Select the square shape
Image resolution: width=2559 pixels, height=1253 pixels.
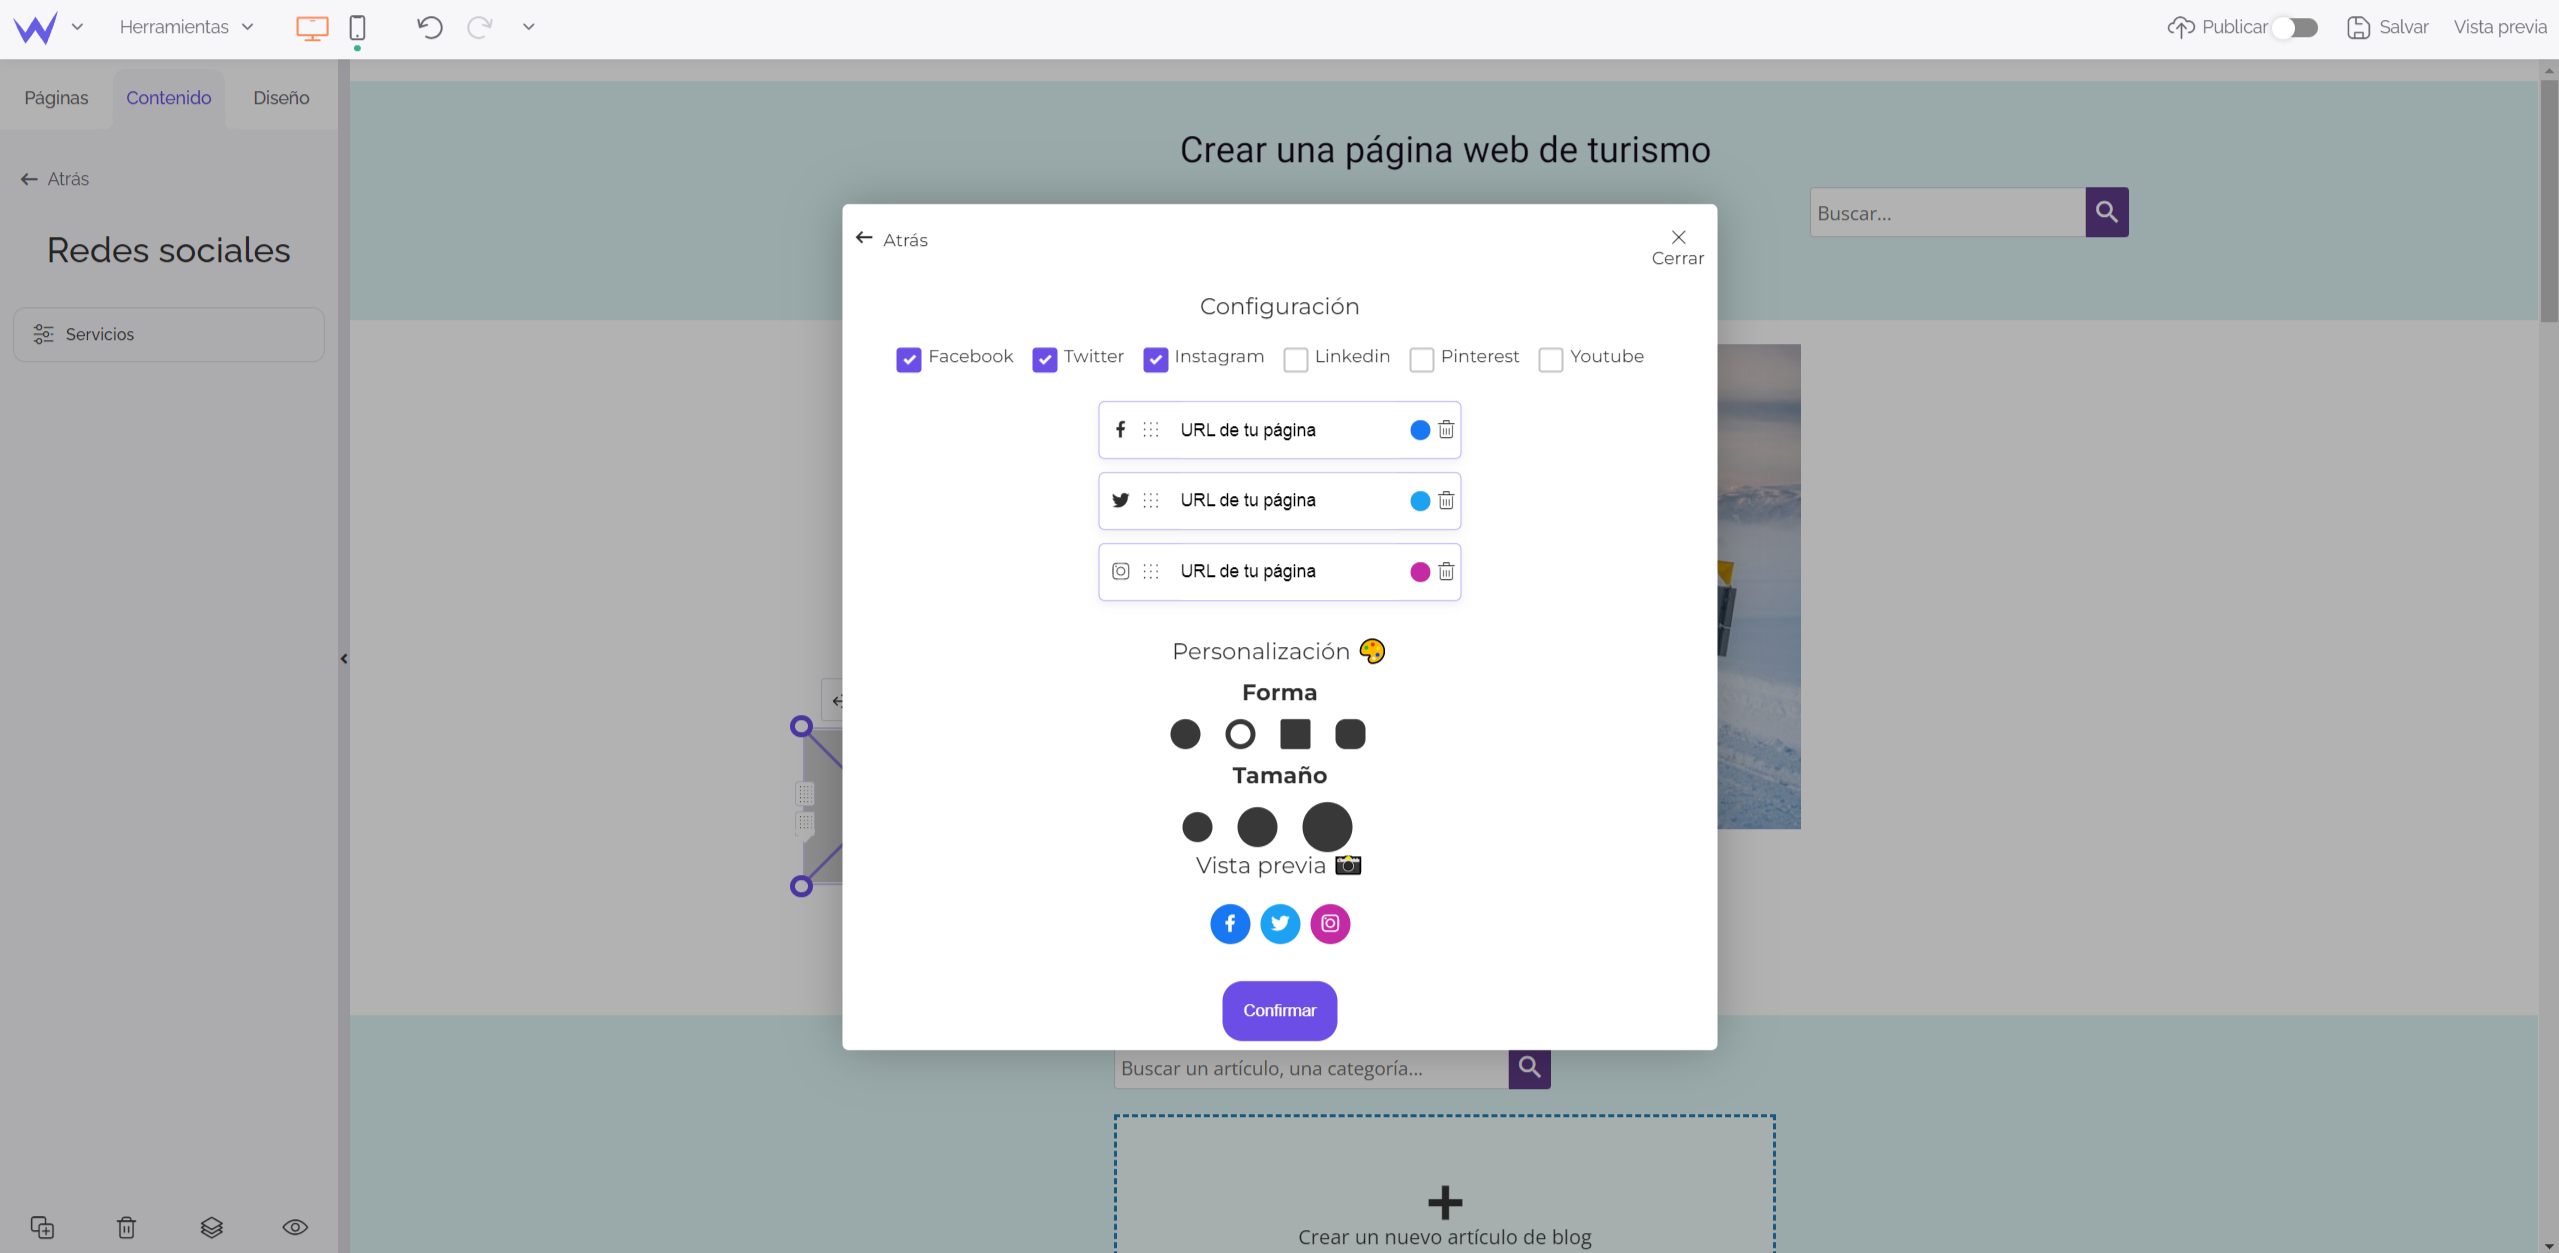pyautogui.click(x=1295, y=734)
